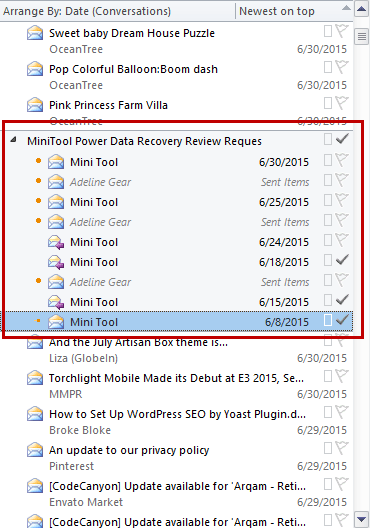The image size is (370, 528).
Task: Click scroll down arrow at bottom of list
Action: [362, 519]
